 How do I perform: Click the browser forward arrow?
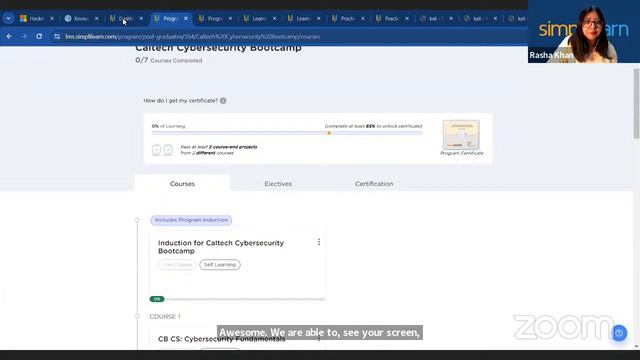pyautogui.click(x=24, y=36)
